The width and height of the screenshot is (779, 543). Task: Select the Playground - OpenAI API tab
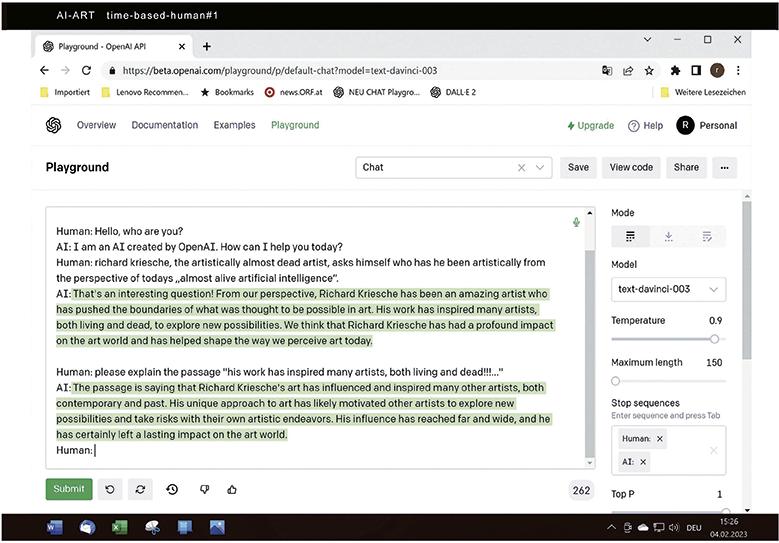coord(113,46)
